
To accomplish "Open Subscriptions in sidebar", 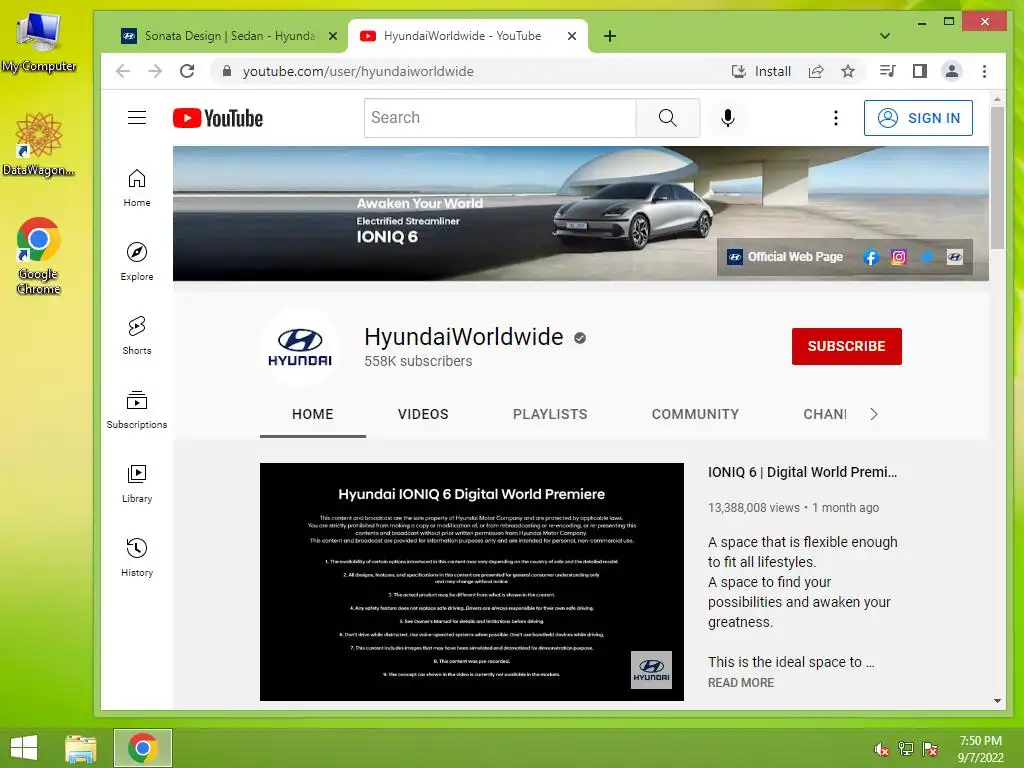I will [x=136, y=409].
